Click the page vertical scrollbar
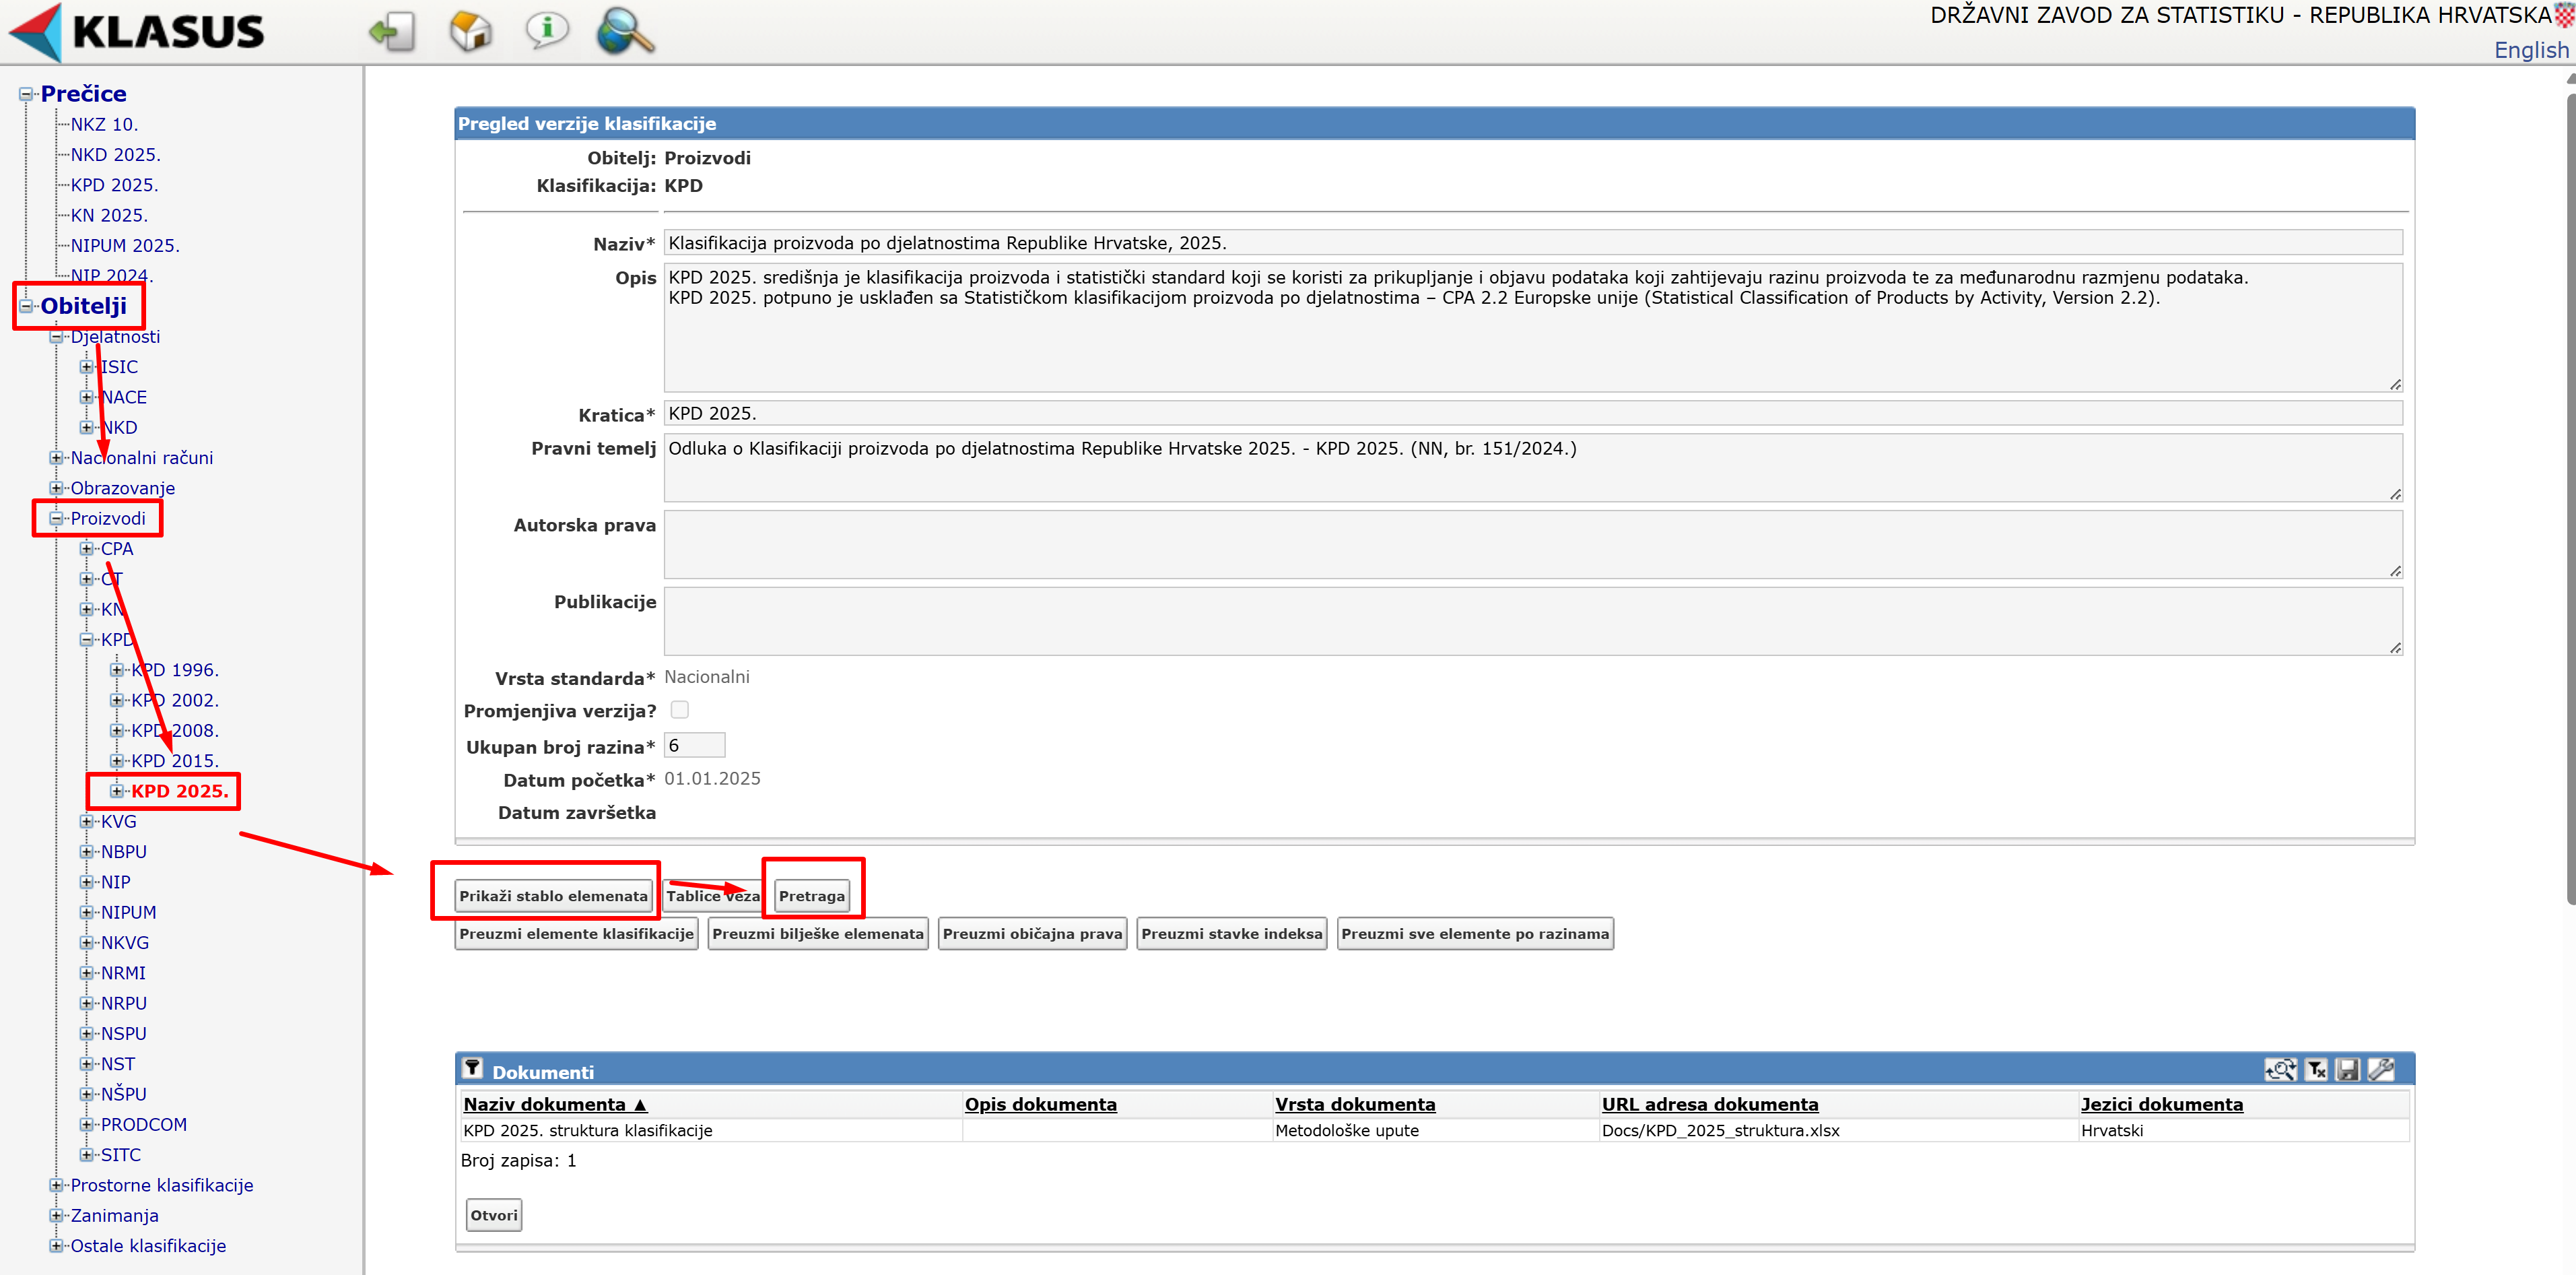This screenshot has width=2576, height=1275. pyautogui.click(x=2570, y=500)
